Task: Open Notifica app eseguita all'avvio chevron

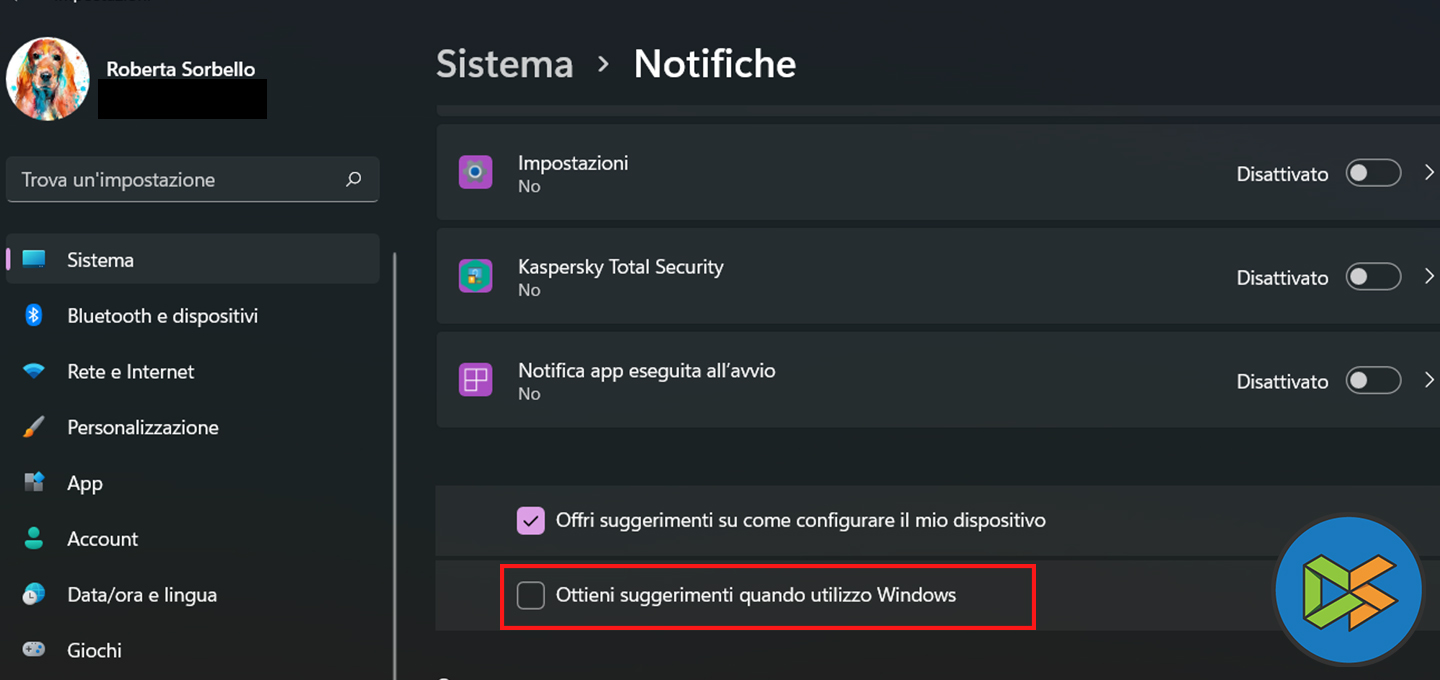Action: [x=1429, y=381]
